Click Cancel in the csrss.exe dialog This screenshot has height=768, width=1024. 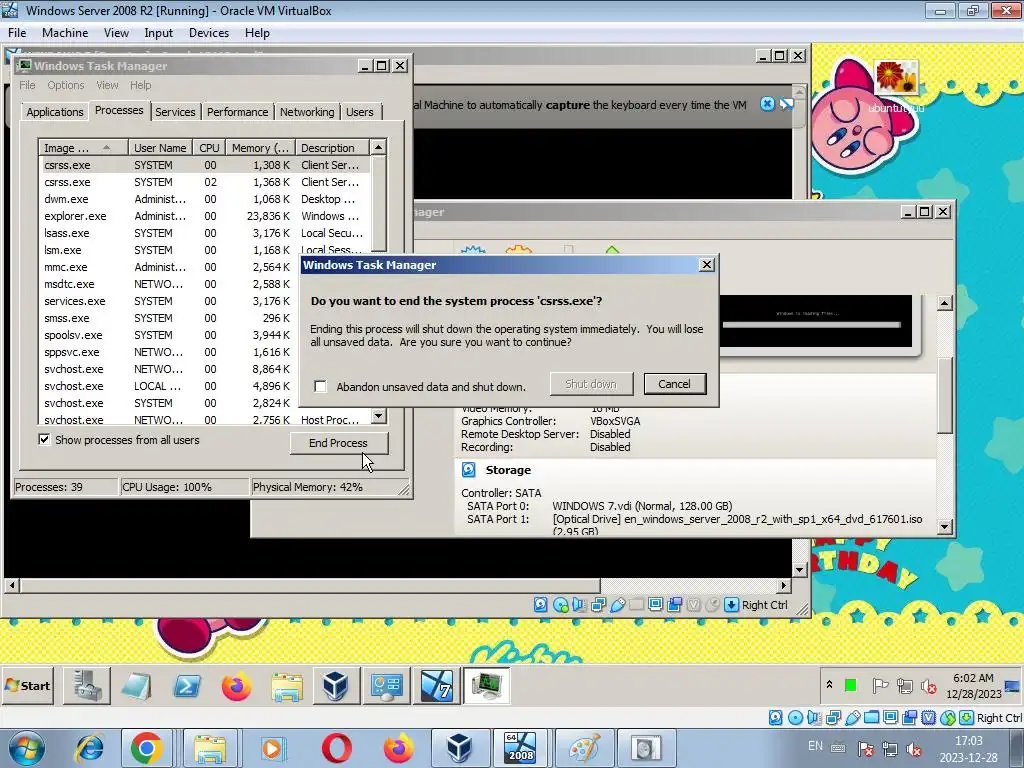pos(675,384)
